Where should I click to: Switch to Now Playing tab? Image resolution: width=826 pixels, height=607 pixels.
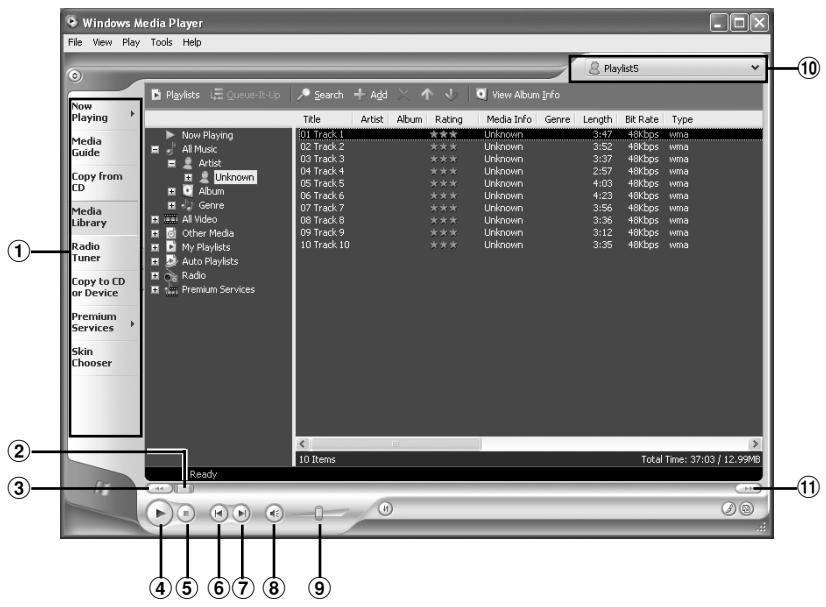[x=104, y=113]
